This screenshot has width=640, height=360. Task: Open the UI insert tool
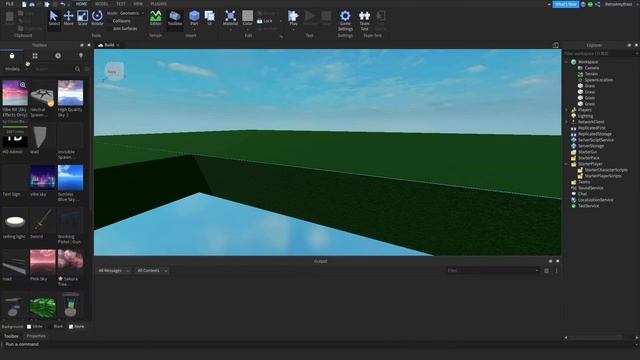click(x=210, y=18)
